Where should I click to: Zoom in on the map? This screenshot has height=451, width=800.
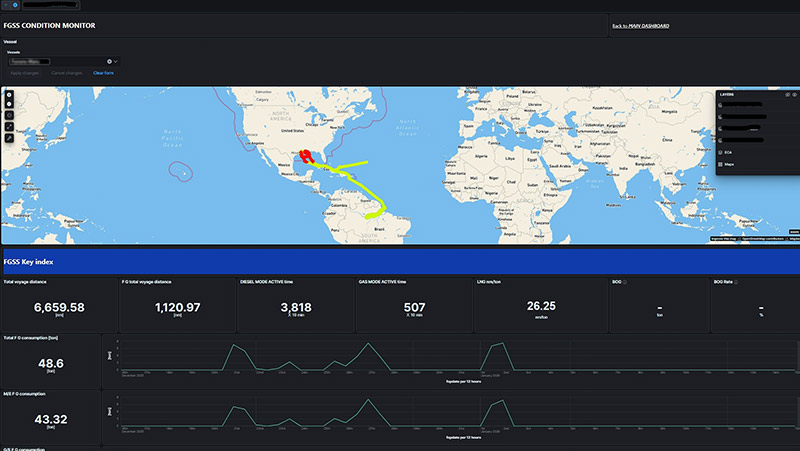click(9, 94)
